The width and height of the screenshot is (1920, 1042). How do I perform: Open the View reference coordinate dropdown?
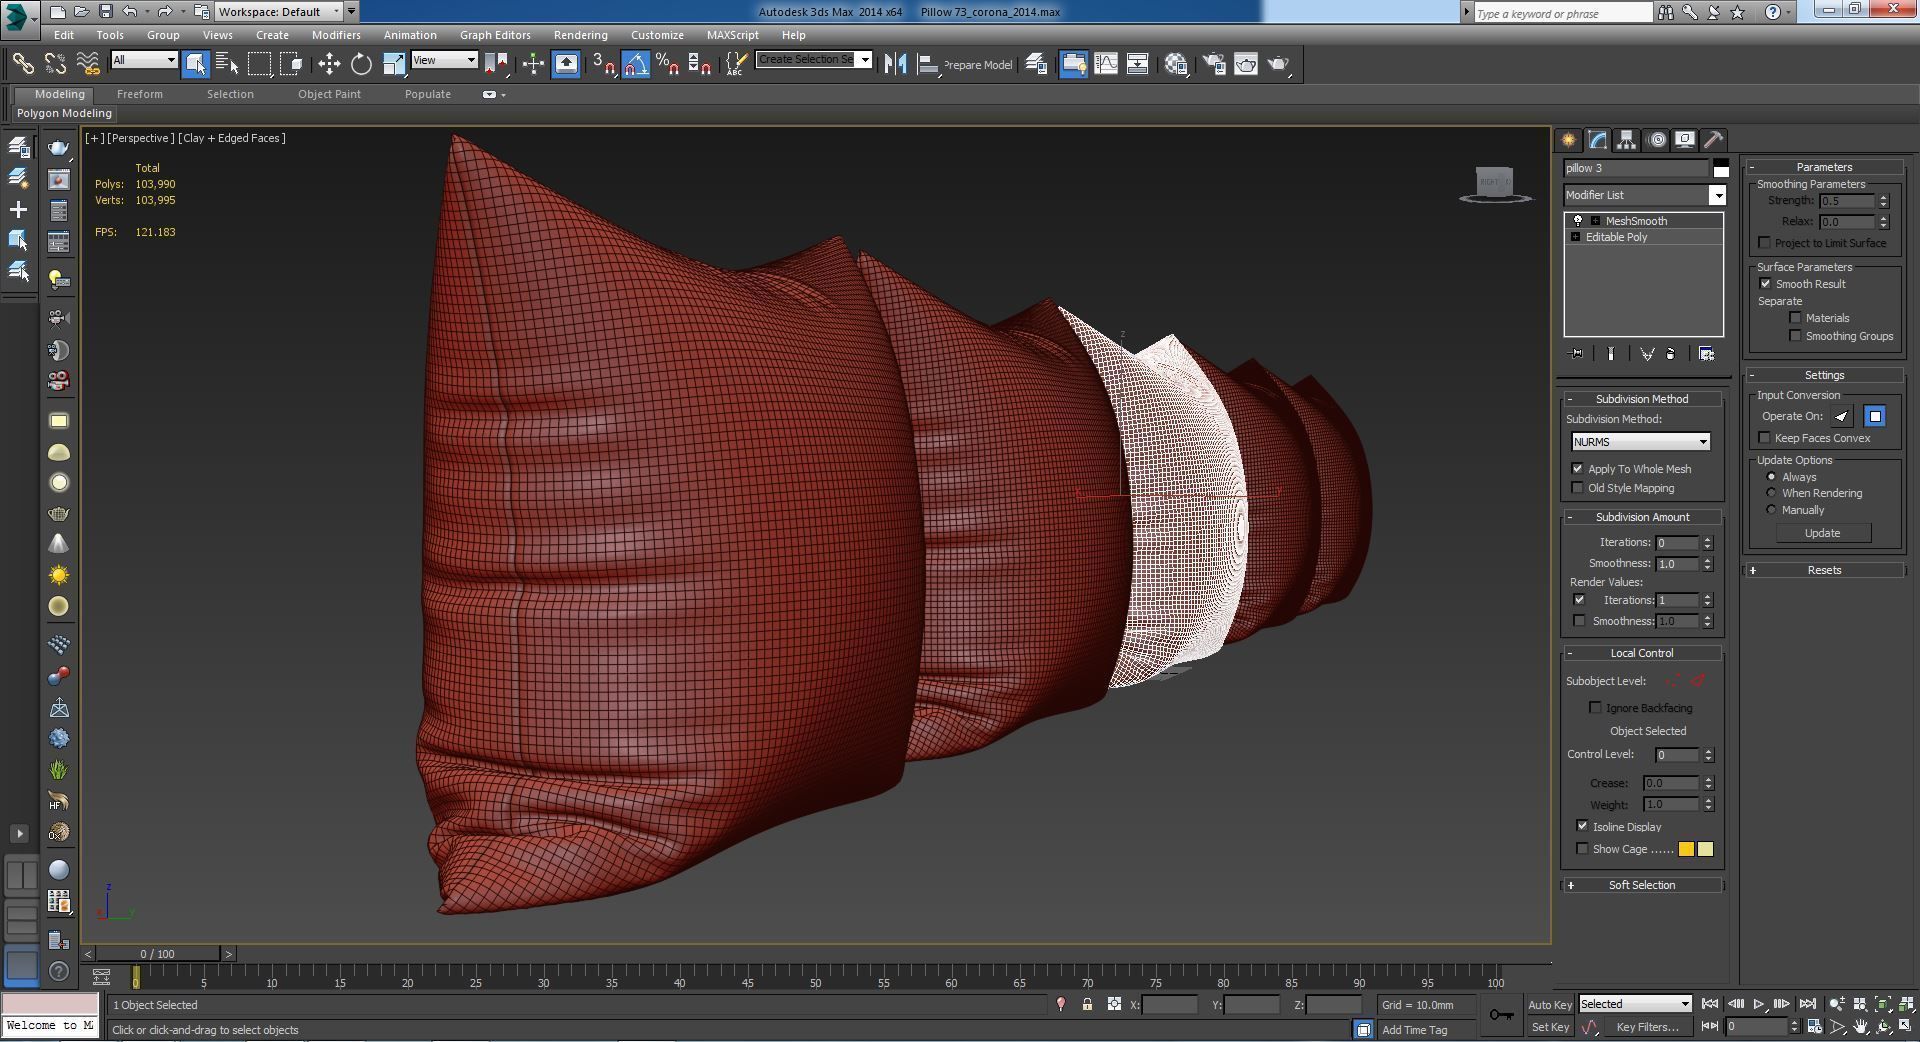(x=444, y=60)
